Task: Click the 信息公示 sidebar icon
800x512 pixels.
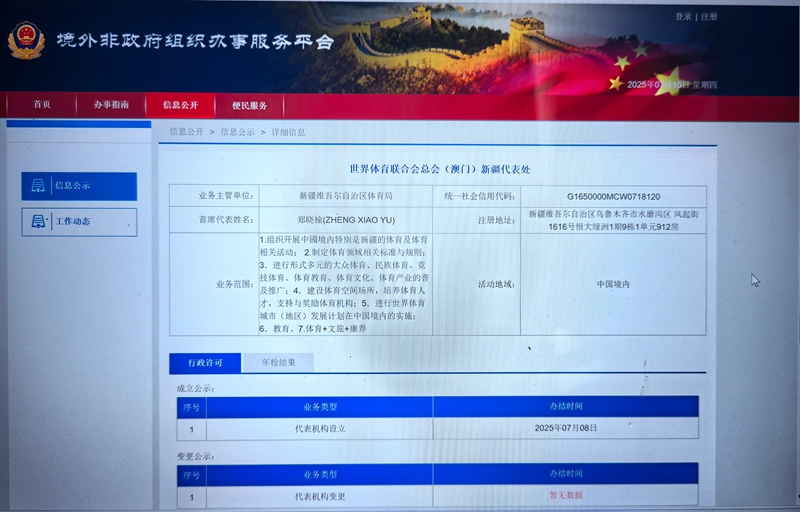Action: click(38, 186)
